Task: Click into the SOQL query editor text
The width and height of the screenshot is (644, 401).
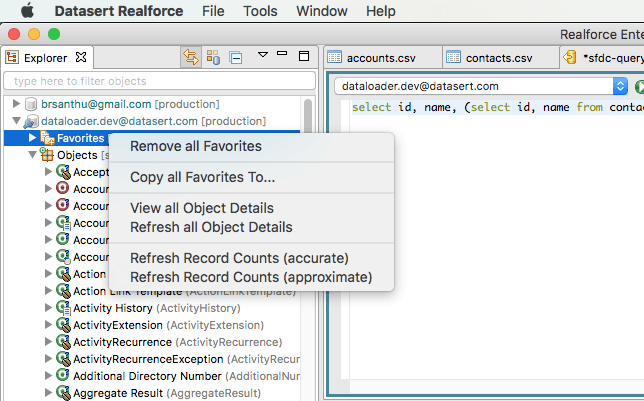Action: (x=498, y=108)
